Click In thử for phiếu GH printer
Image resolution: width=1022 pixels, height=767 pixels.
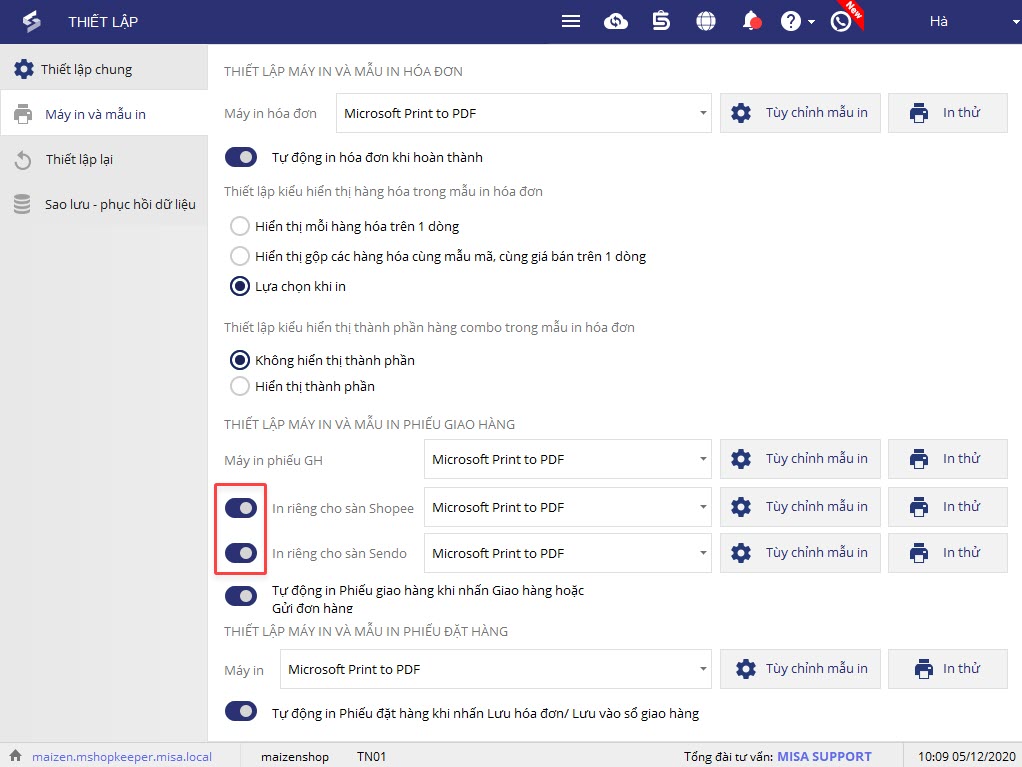[948, 459]
